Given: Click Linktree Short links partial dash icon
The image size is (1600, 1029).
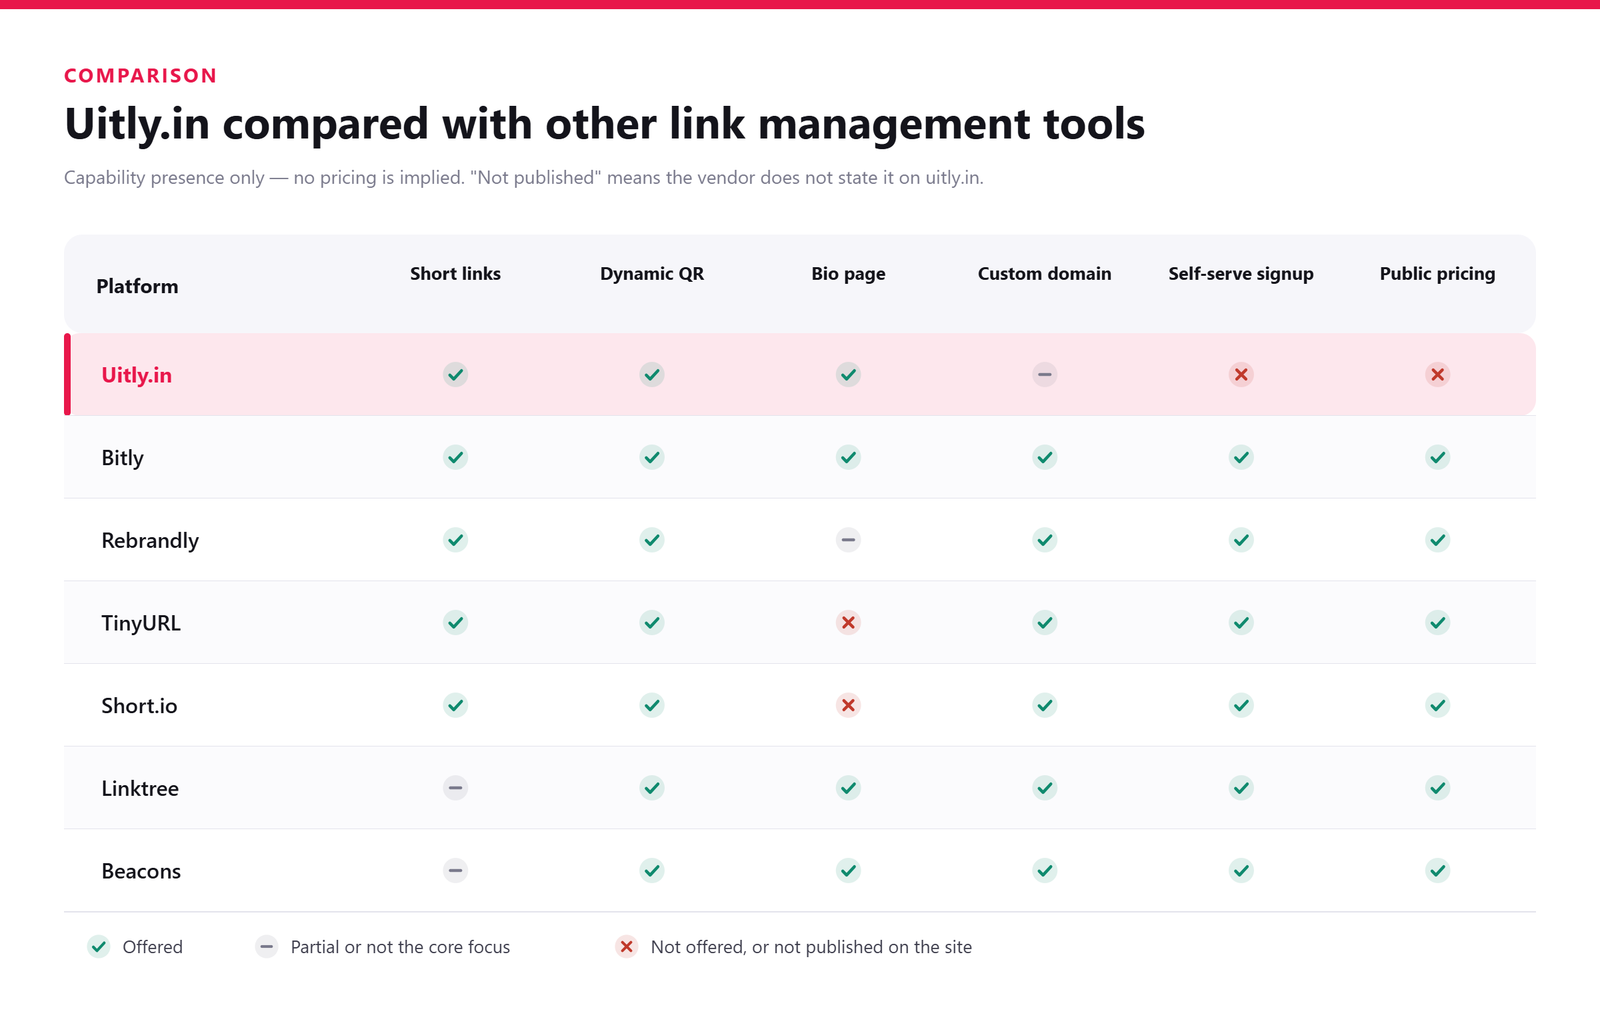Looking at the screenshot, I should (x=455, y=788).
